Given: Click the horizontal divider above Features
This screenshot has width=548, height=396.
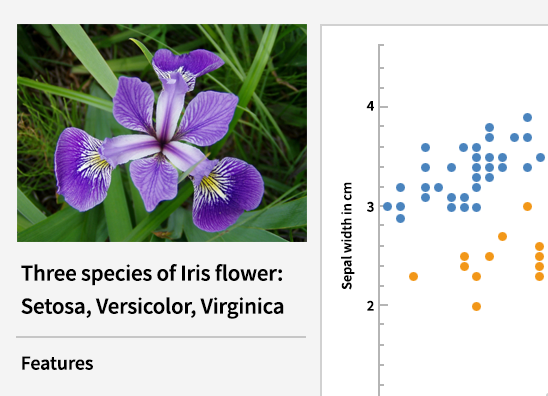Looking at the screenshot, I should (x=161, y=337).
